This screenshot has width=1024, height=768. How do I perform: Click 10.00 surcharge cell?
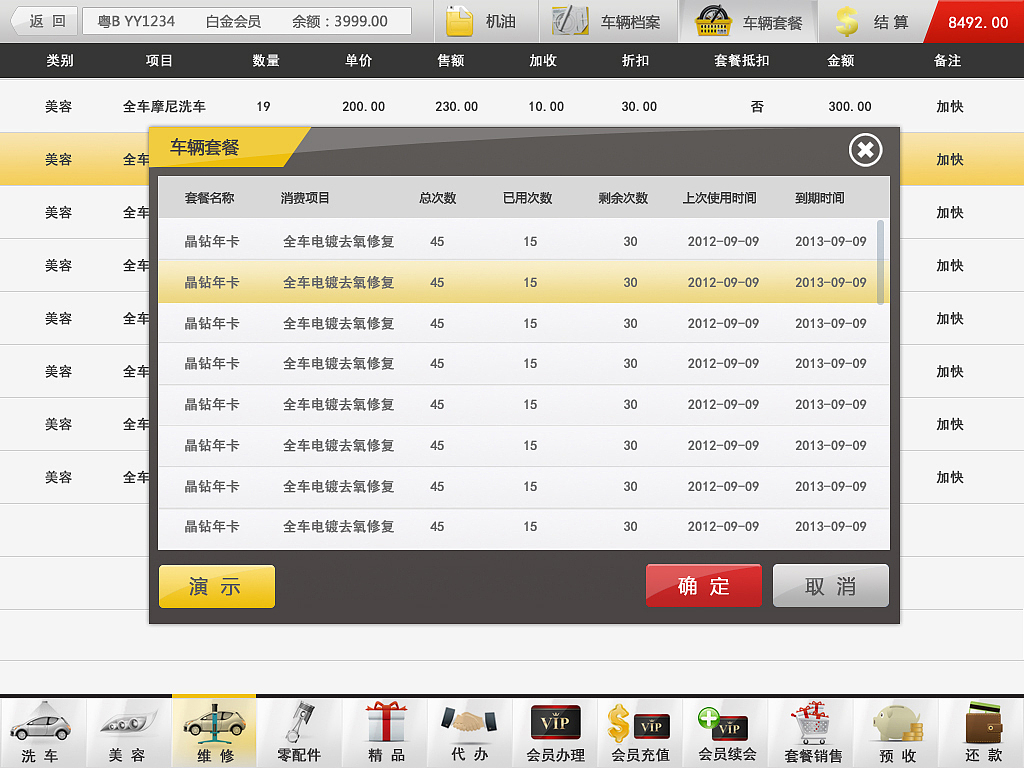tap(546, 106)
